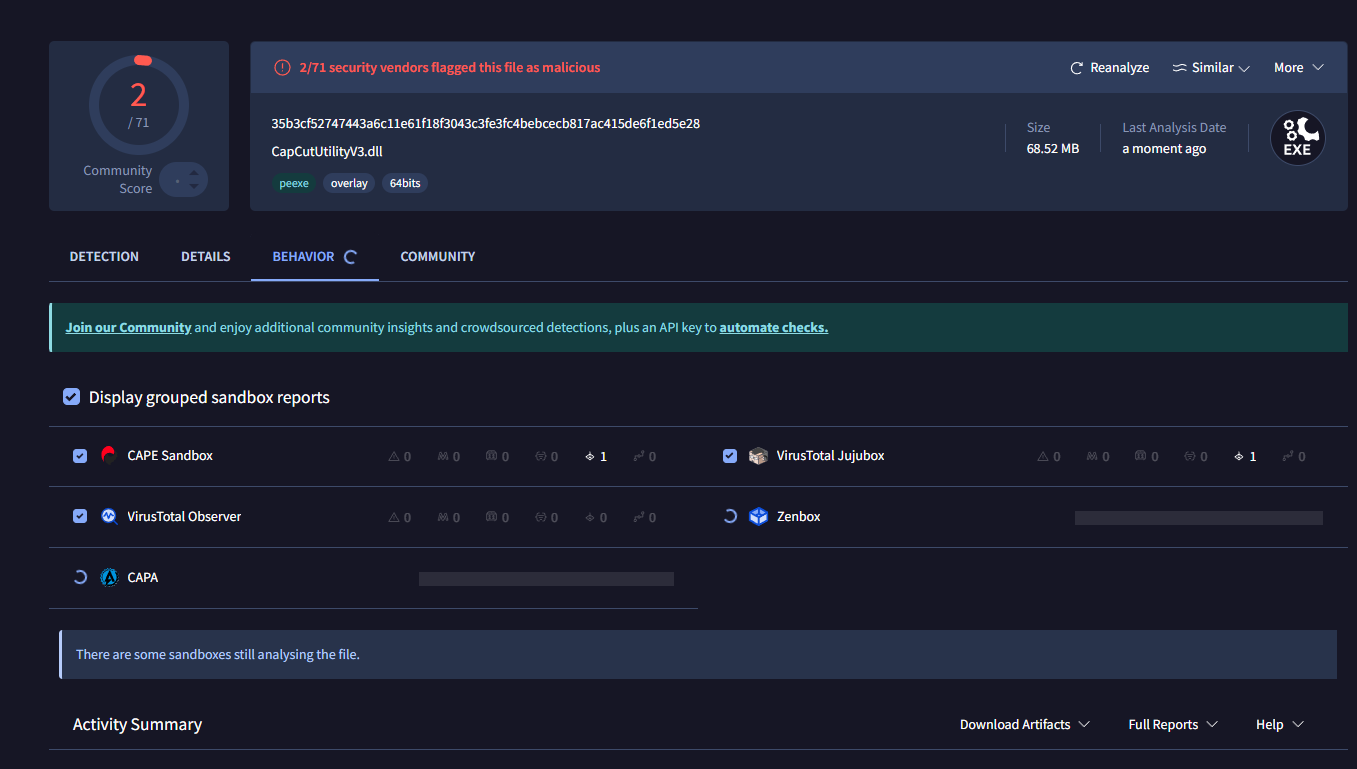Viewport: 1357px width, 769px height.
Task: Open the Similar dropdown
Action: [x=1210, y=67]
